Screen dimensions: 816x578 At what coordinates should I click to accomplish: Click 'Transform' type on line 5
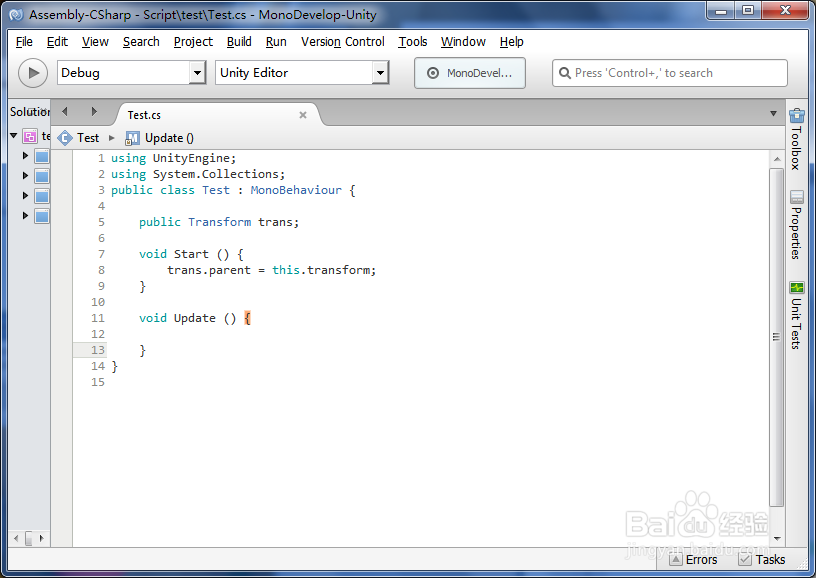(220, 222)
